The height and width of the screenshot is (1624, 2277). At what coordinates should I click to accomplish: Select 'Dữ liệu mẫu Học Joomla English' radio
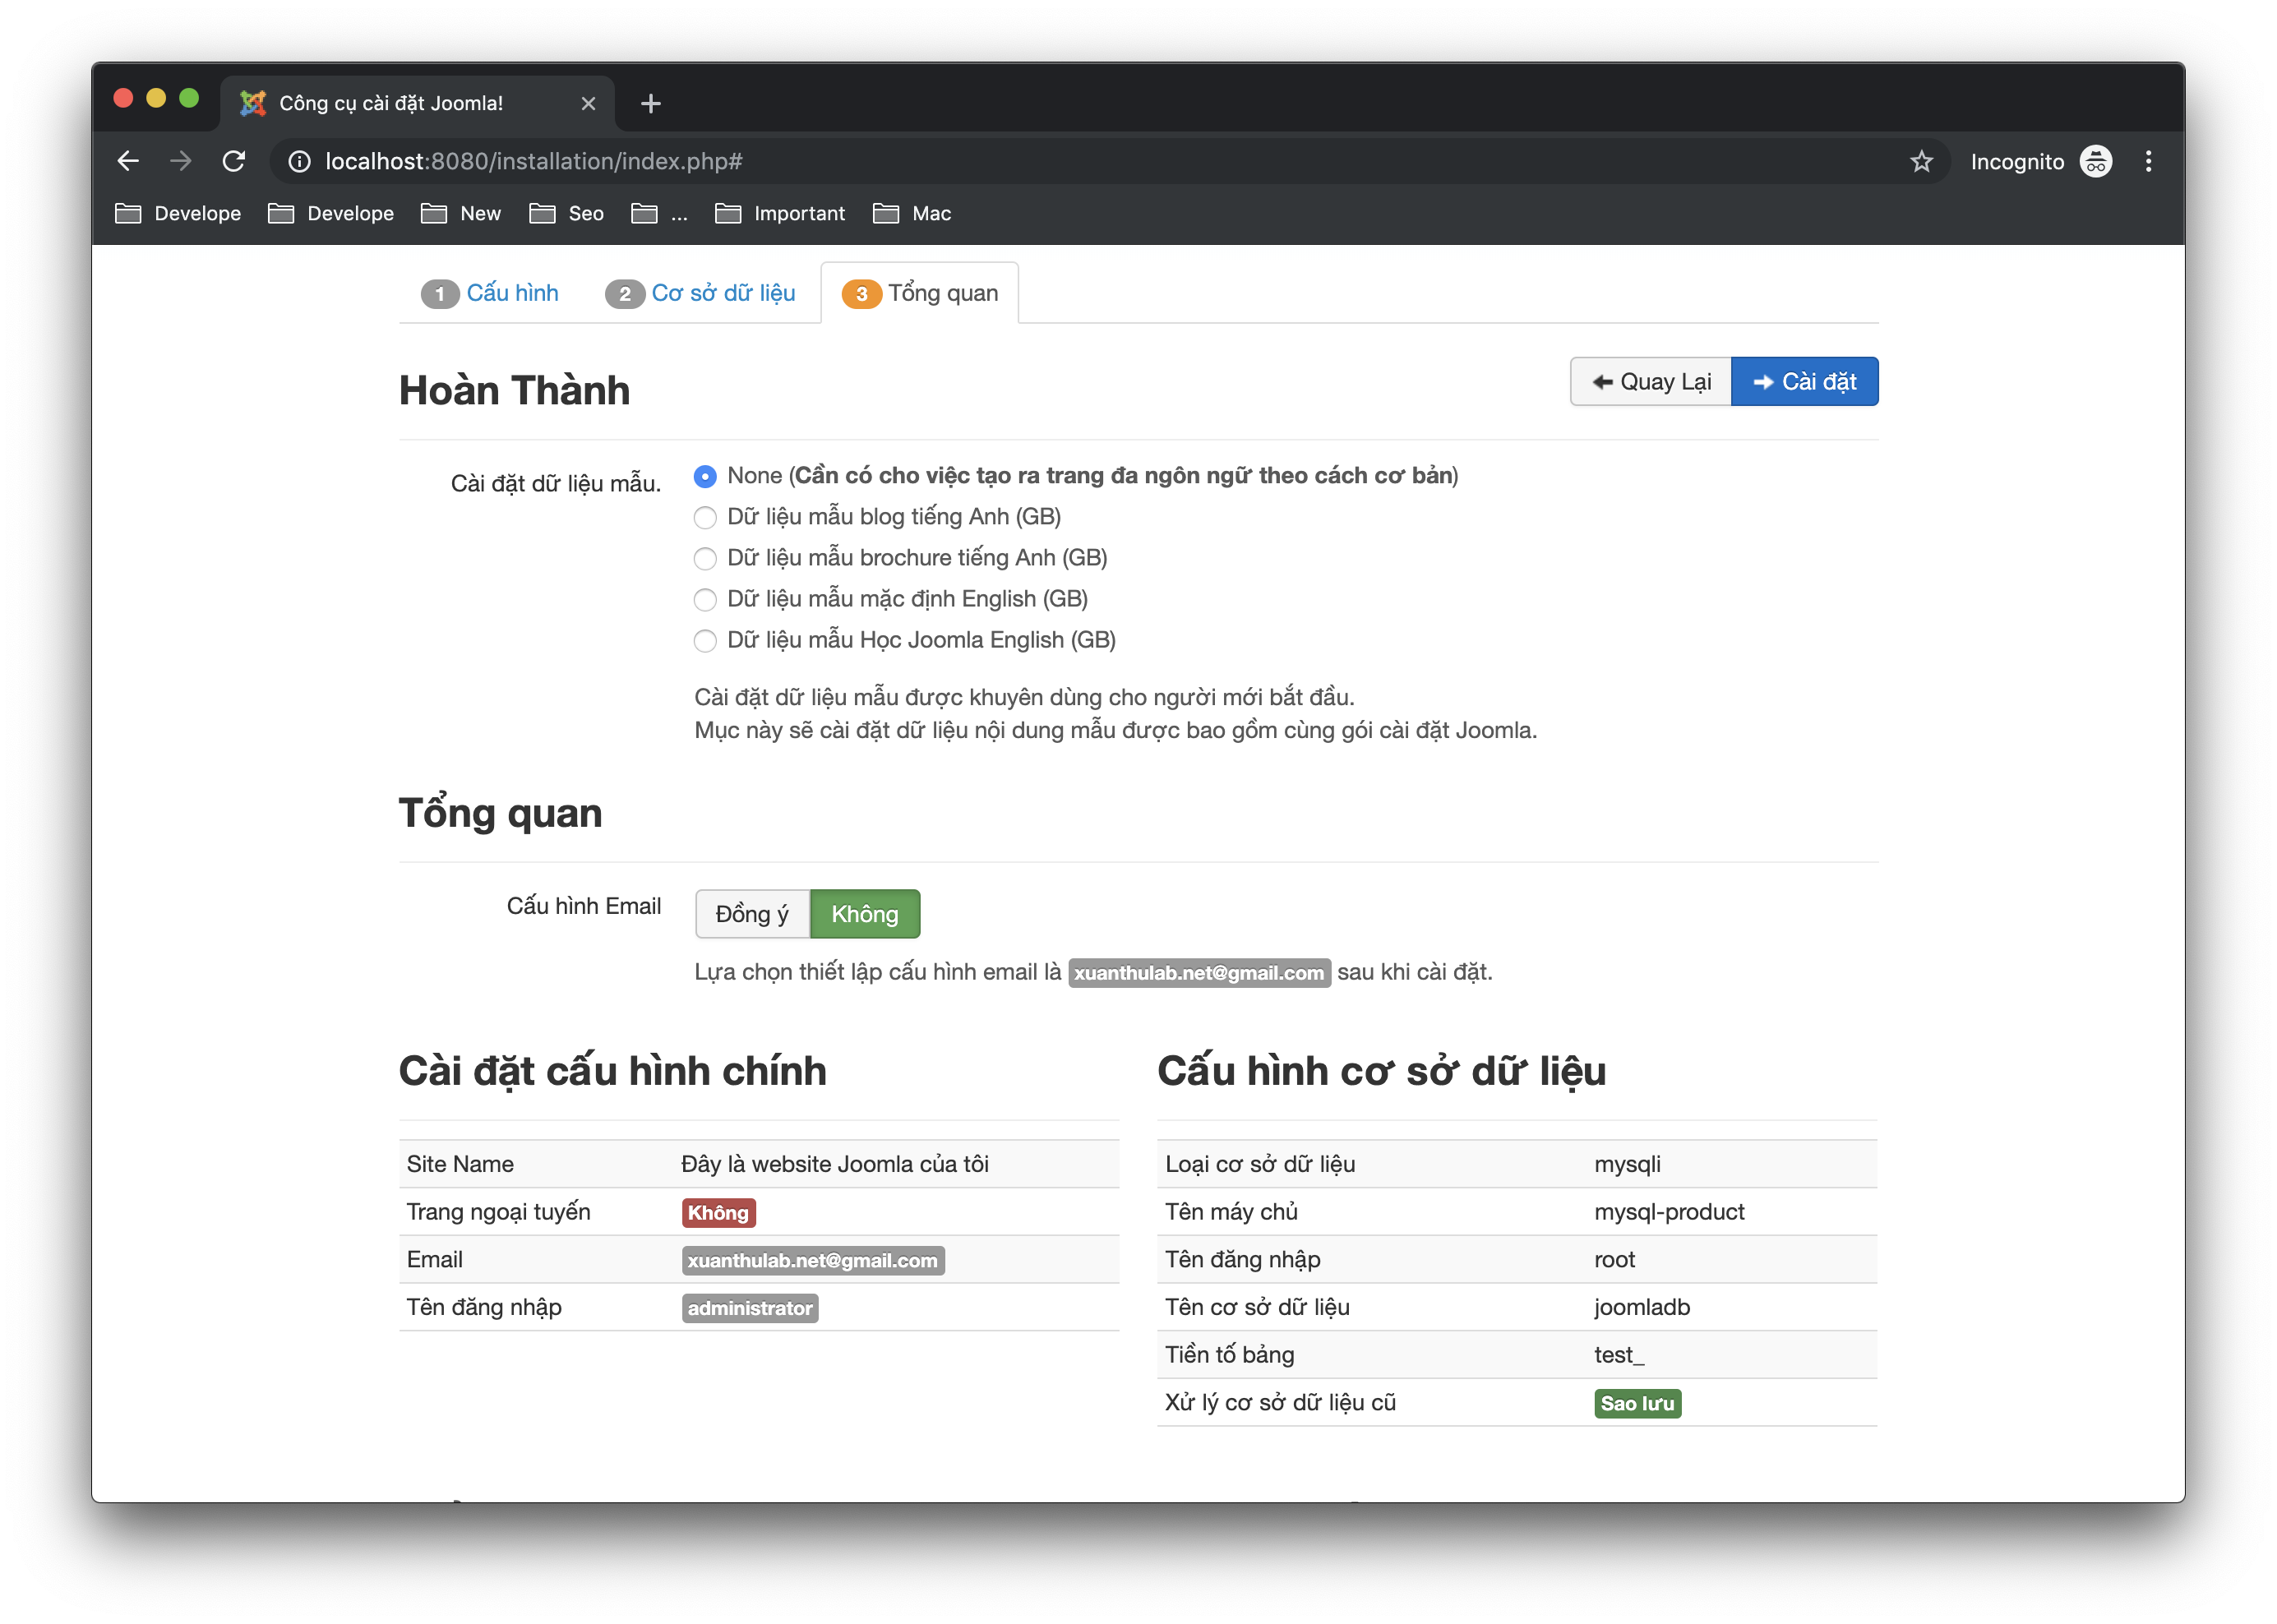point(705,640)
